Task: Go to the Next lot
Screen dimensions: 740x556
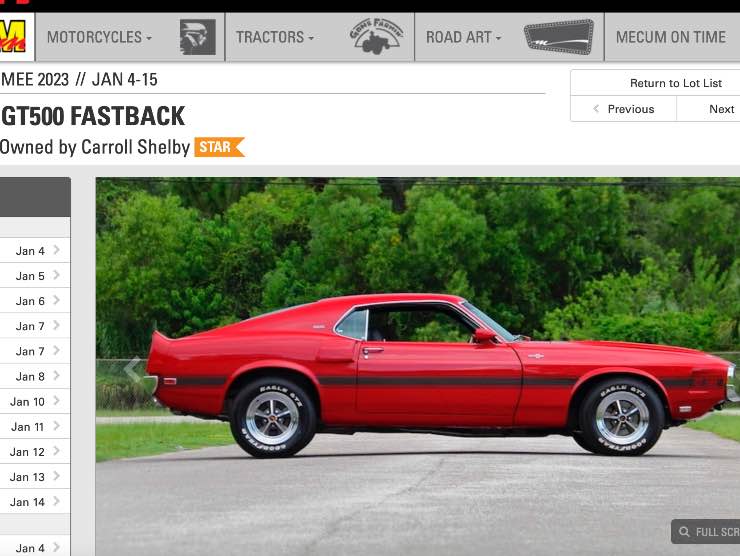Action: pyautogui.click(x=721, y=109)
